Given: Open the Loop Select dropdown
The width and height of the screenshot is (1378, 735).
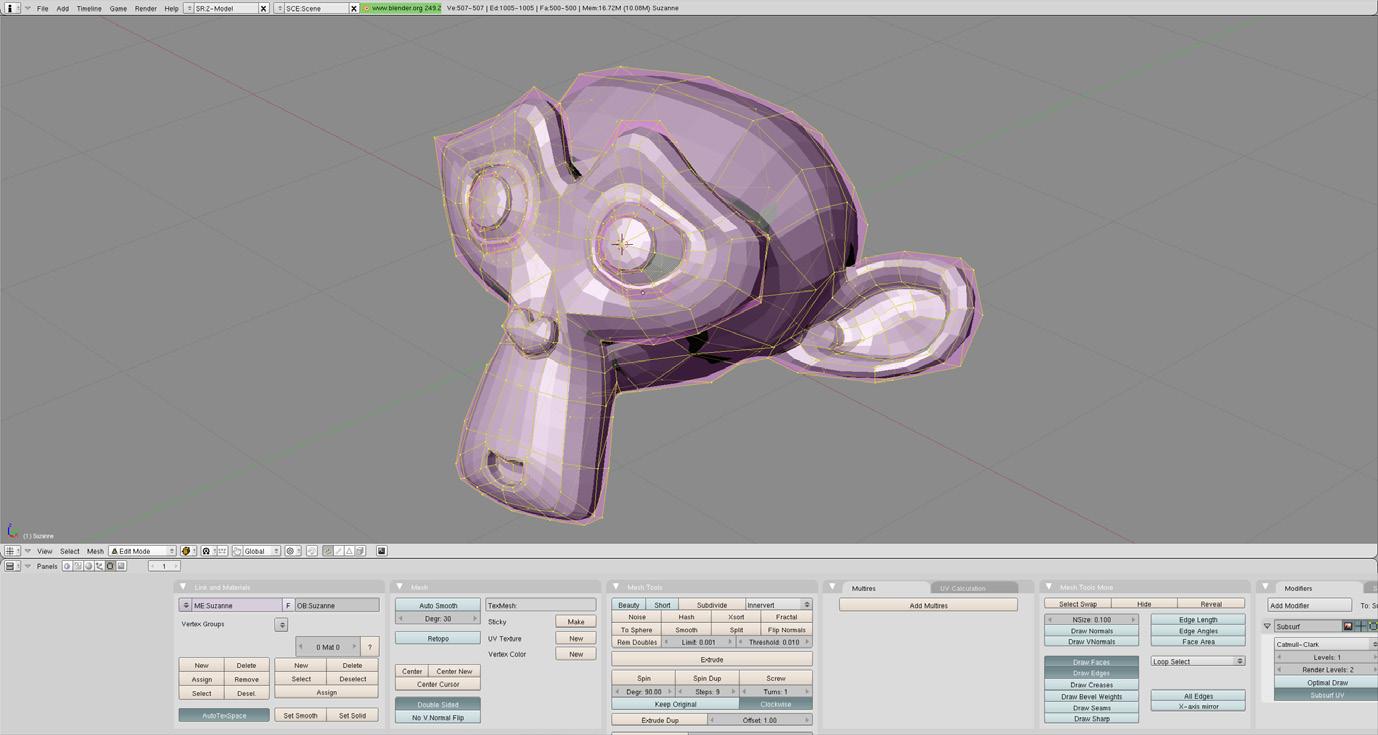Looking at the screenshot, I should 1197,661.
